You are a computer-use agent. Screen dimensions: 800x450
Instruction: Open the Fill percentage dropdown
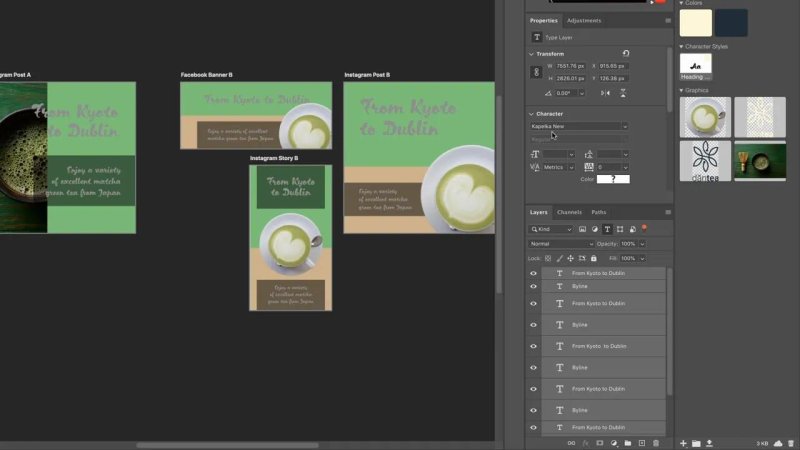click(642, 258)
